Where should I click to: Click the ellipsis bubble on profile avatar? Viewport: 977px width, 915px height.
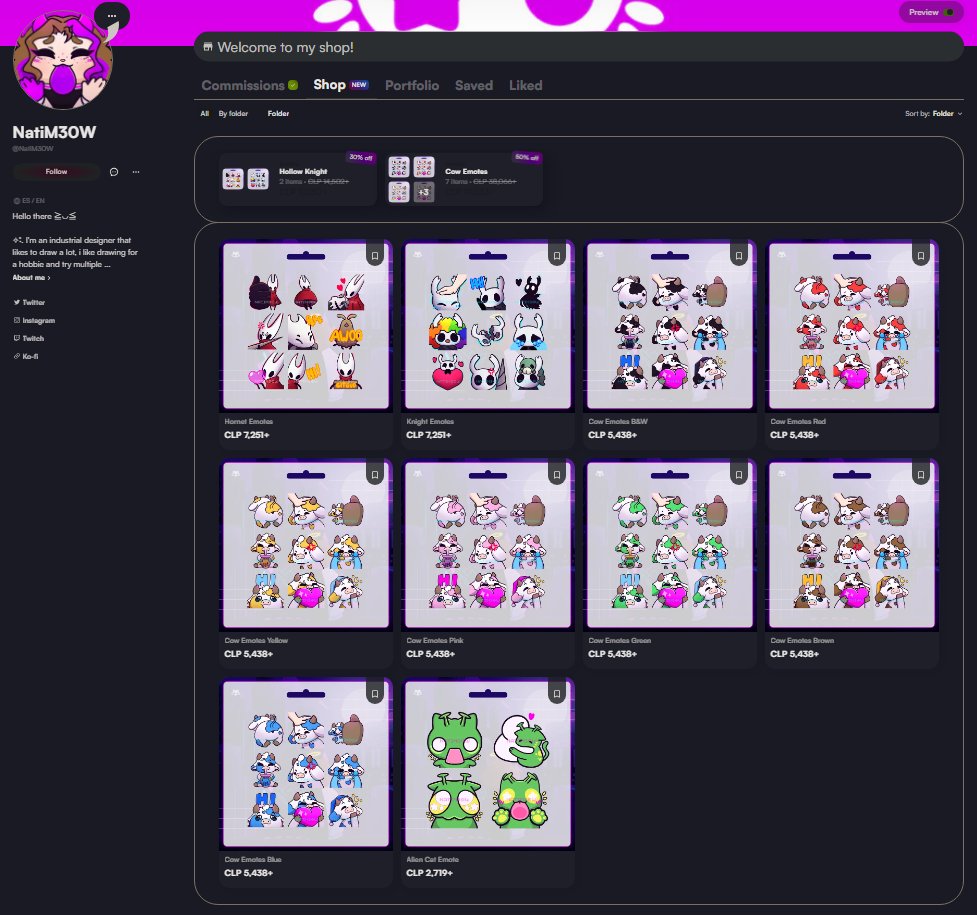pos(112,16)
